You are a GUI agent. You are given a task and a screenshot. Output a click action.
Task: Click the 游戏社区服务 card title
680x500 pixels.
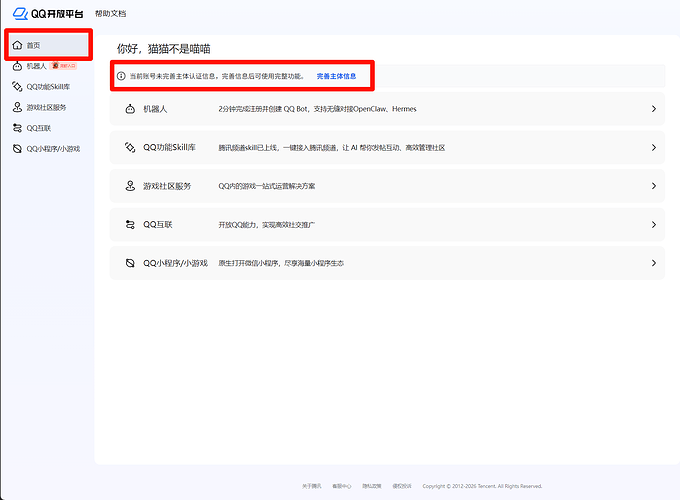pos(167,186)
